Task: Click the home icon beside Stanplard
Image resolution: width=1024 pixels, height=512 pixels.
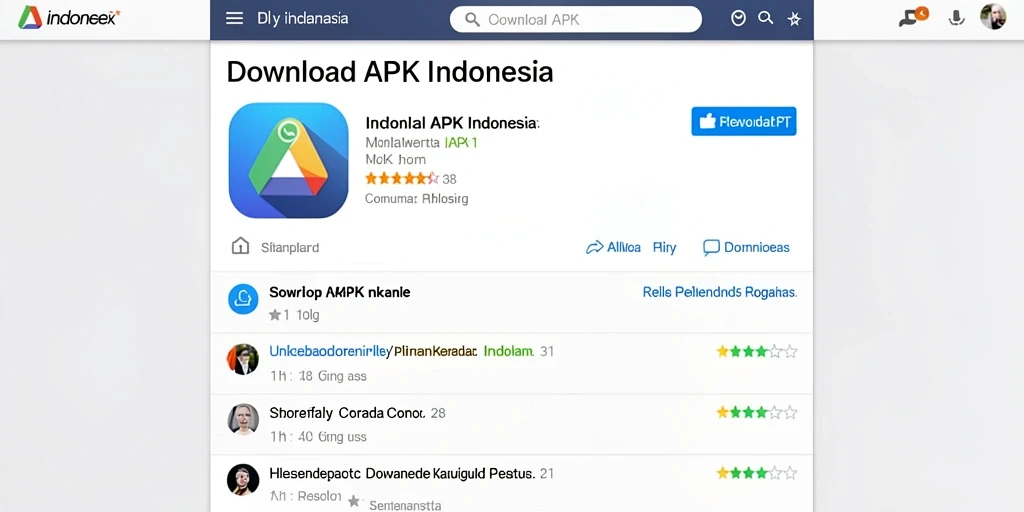Action: click(x=240, y=246)
